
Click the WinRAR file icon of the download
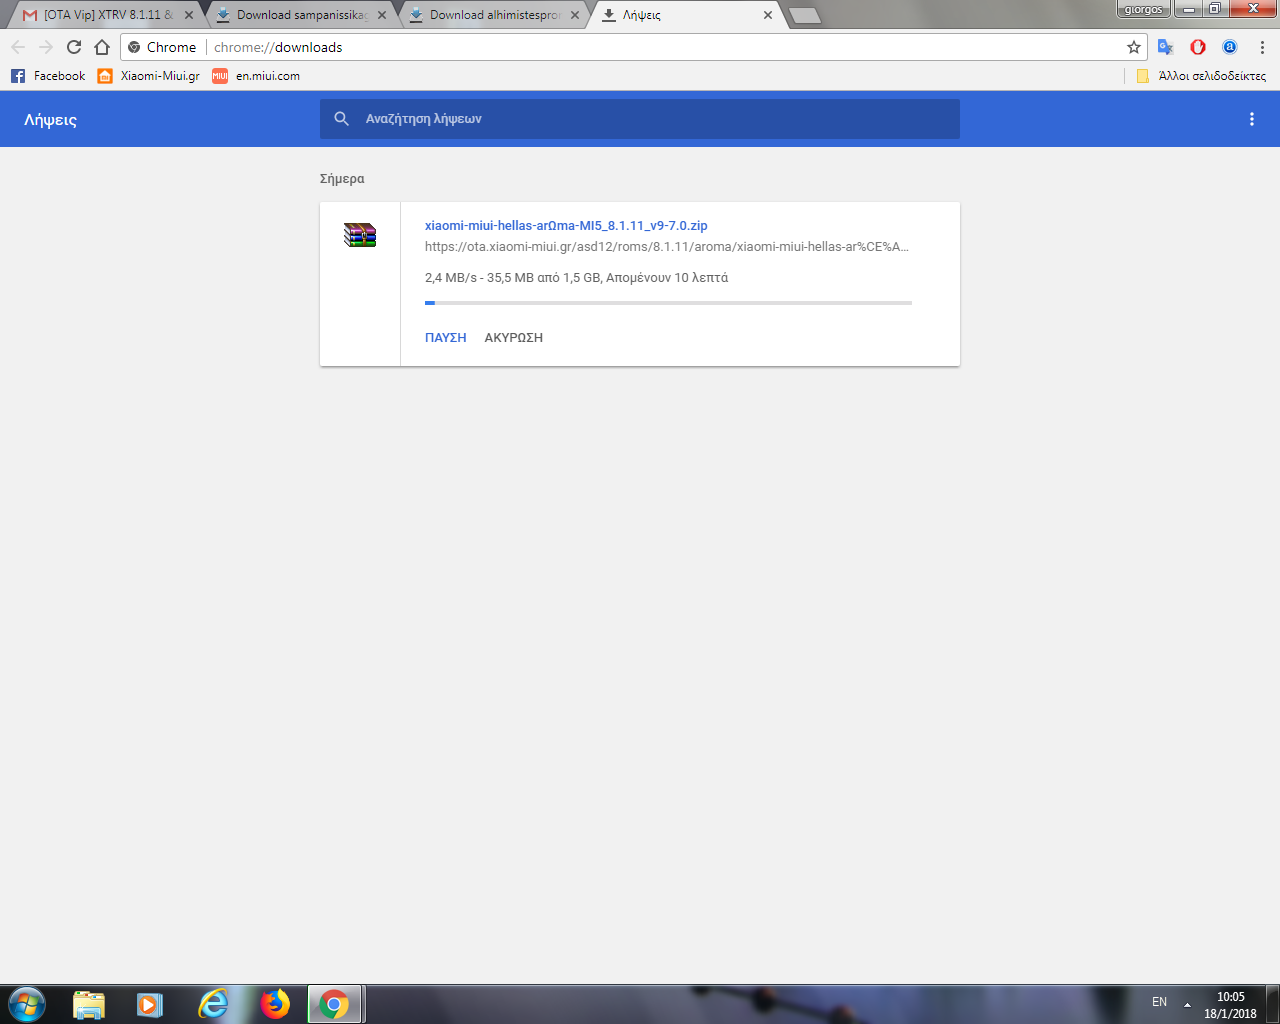[x=360, y=235]
